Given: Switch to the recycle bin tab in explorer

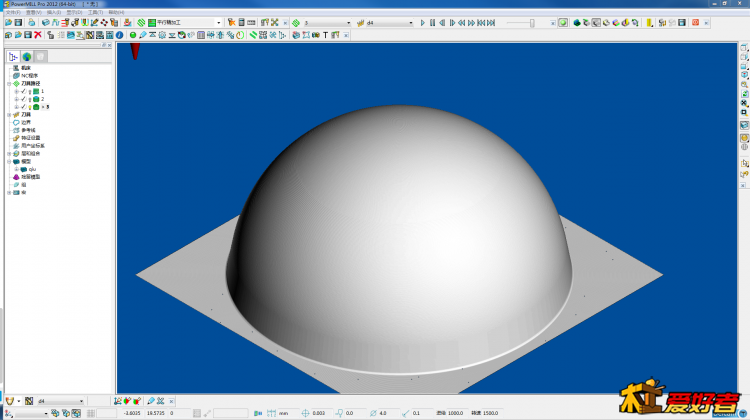Looking at the screenshot, I should 41,56.
